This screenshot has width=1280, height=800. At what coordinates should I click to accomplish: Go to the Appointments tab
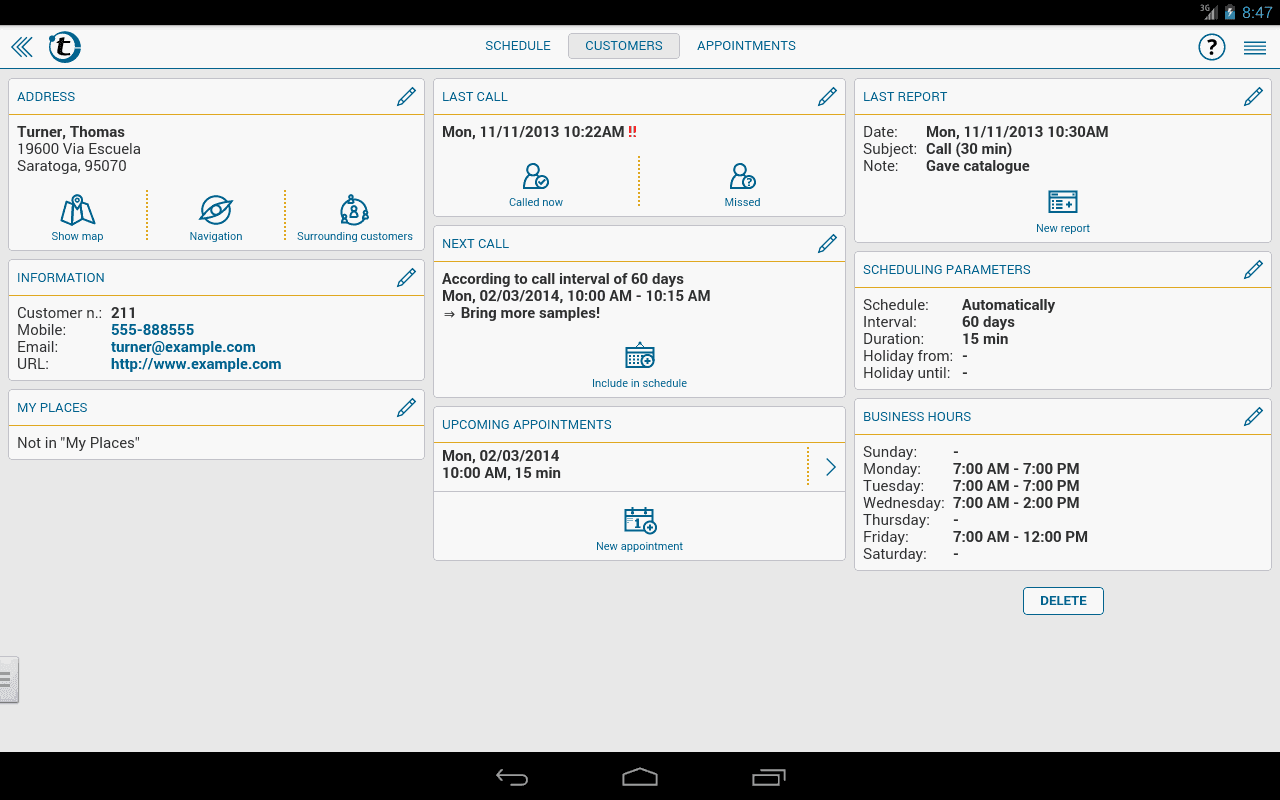click(x=747, y=46)
